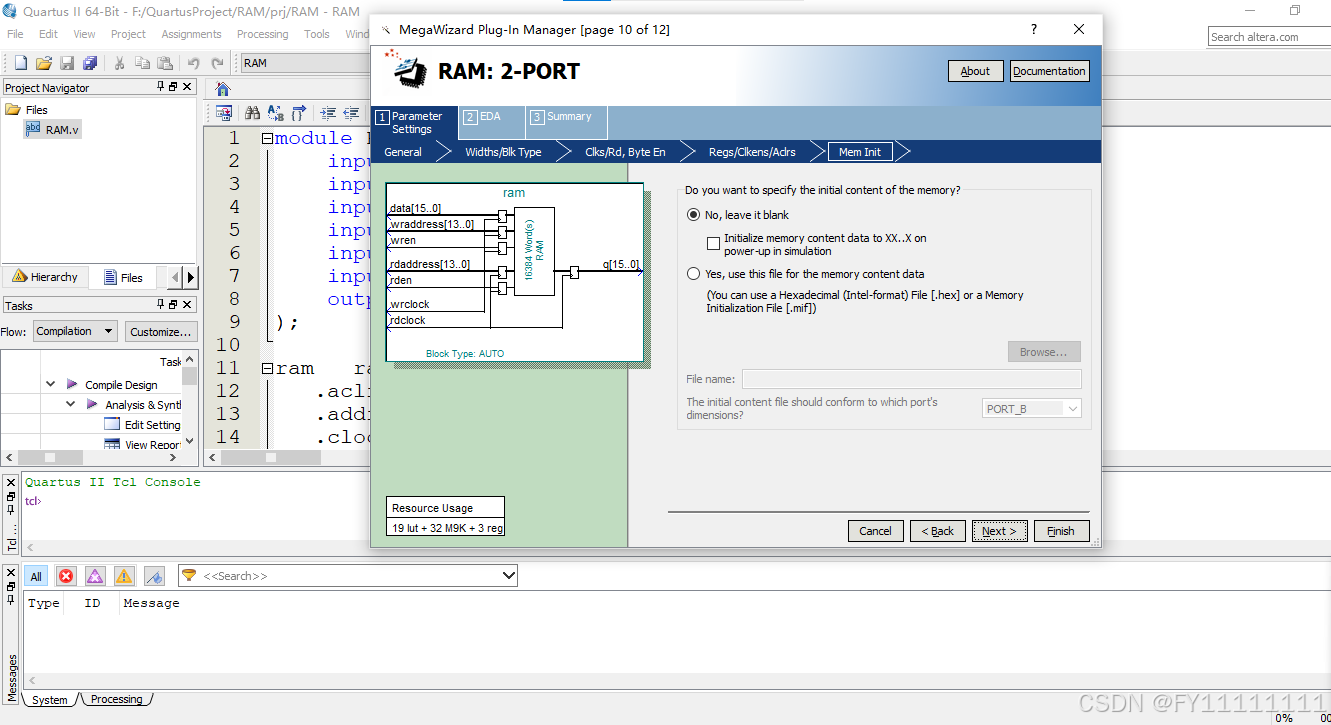Click the Search altera.com field
1331x725 pixels.
[1269, 37]
